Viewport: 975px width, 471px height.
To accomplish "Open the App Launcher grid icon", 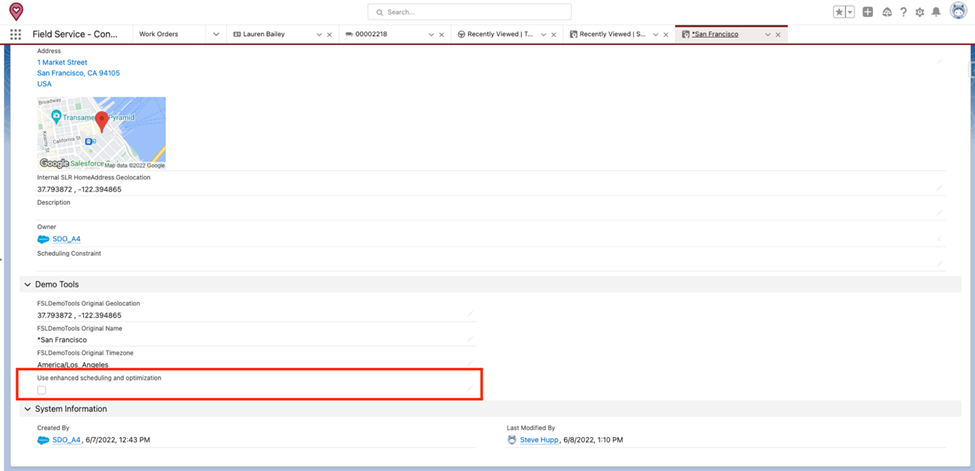I will [16, 34].
